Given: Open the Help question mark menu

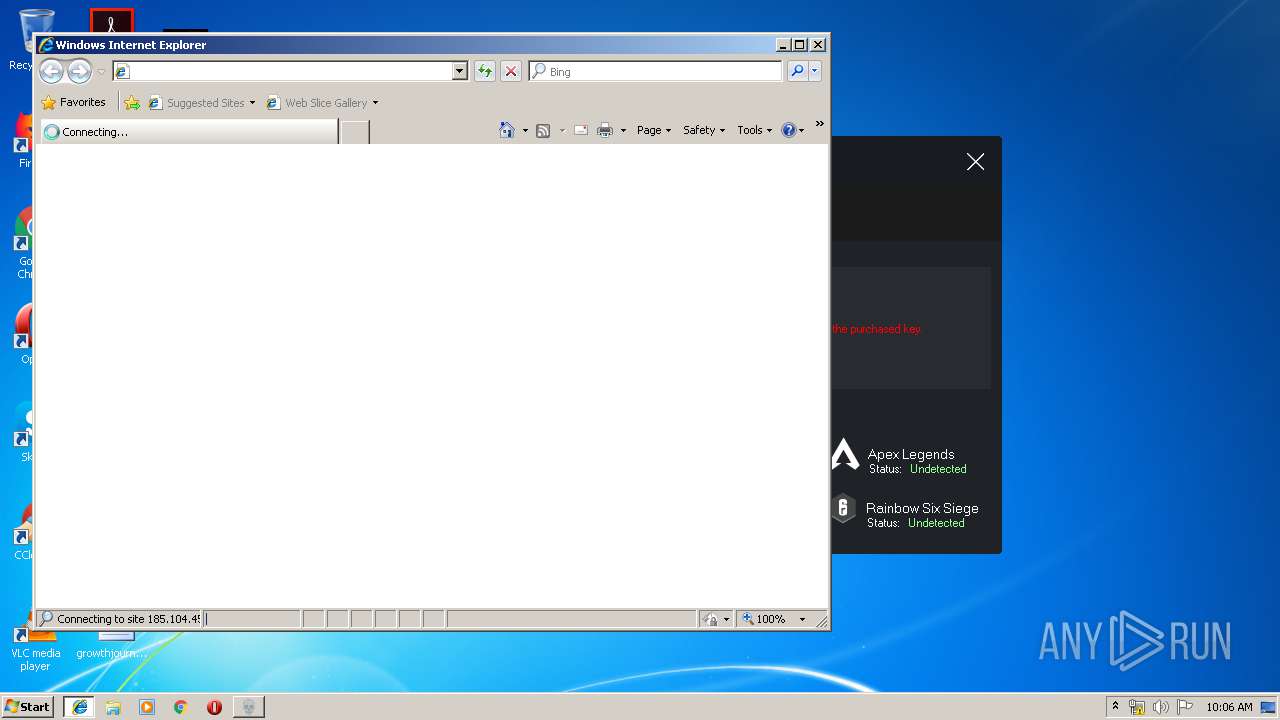Looking at the screenshot, I should point(792,130).
